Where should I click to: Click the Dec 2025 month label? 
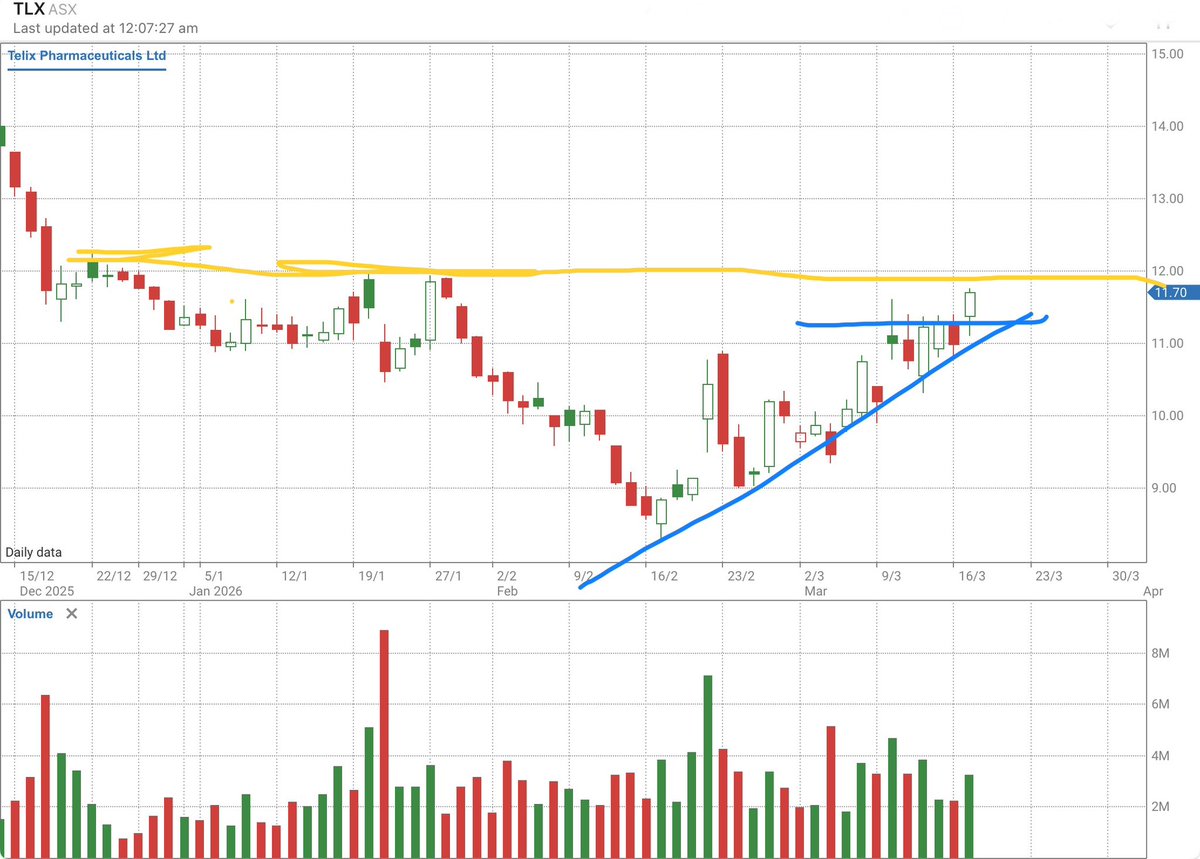coord(47,591)
